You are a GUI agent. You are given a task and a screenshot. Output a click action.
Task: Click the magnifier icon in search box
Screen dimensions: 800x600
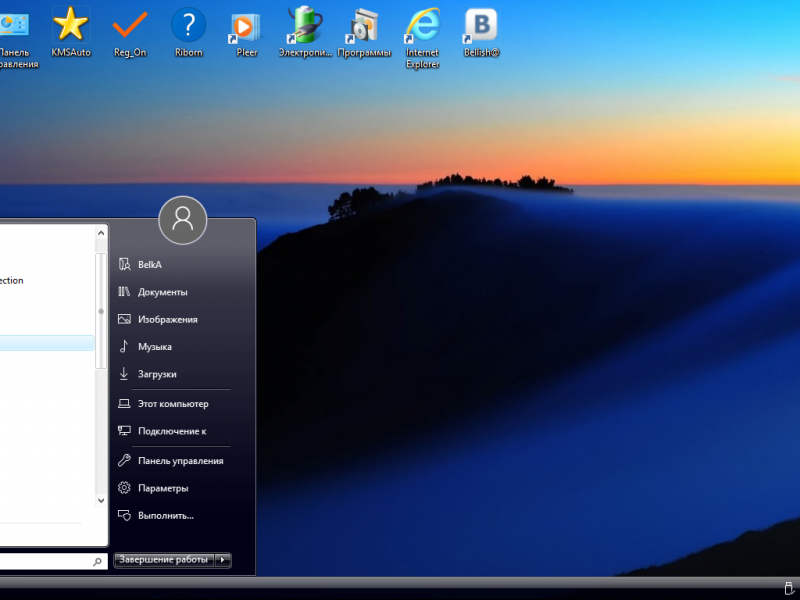coord(97,562)
